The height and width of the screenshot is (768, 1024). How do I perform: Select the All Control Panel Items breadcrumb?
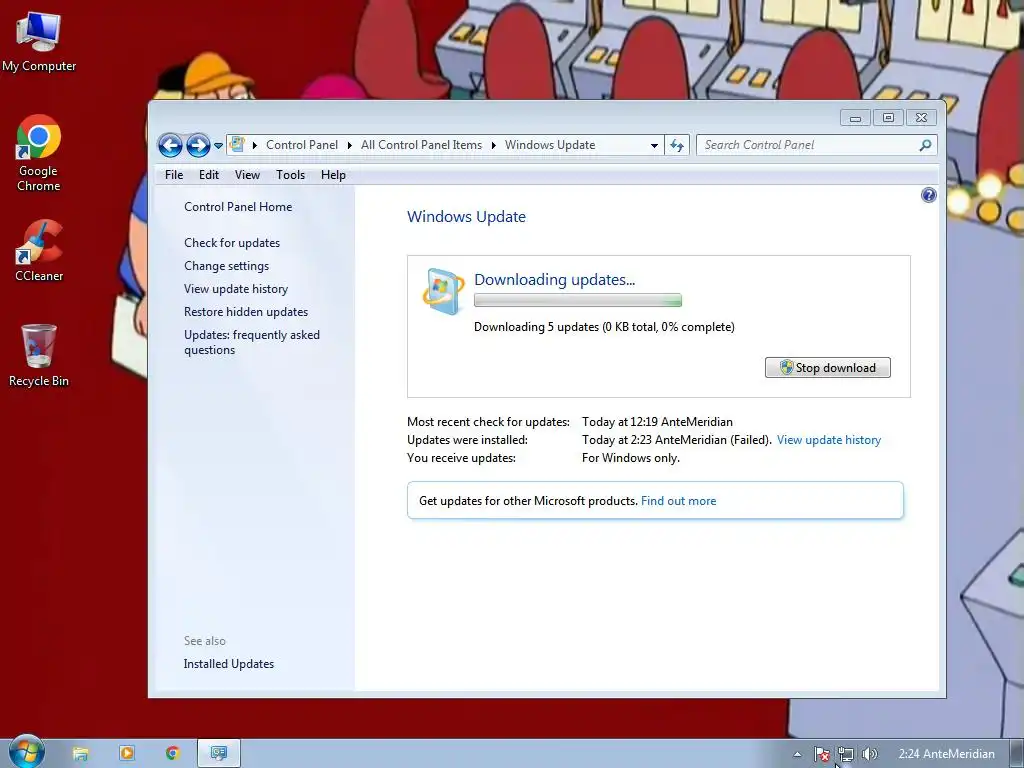(x=421, y=145)
